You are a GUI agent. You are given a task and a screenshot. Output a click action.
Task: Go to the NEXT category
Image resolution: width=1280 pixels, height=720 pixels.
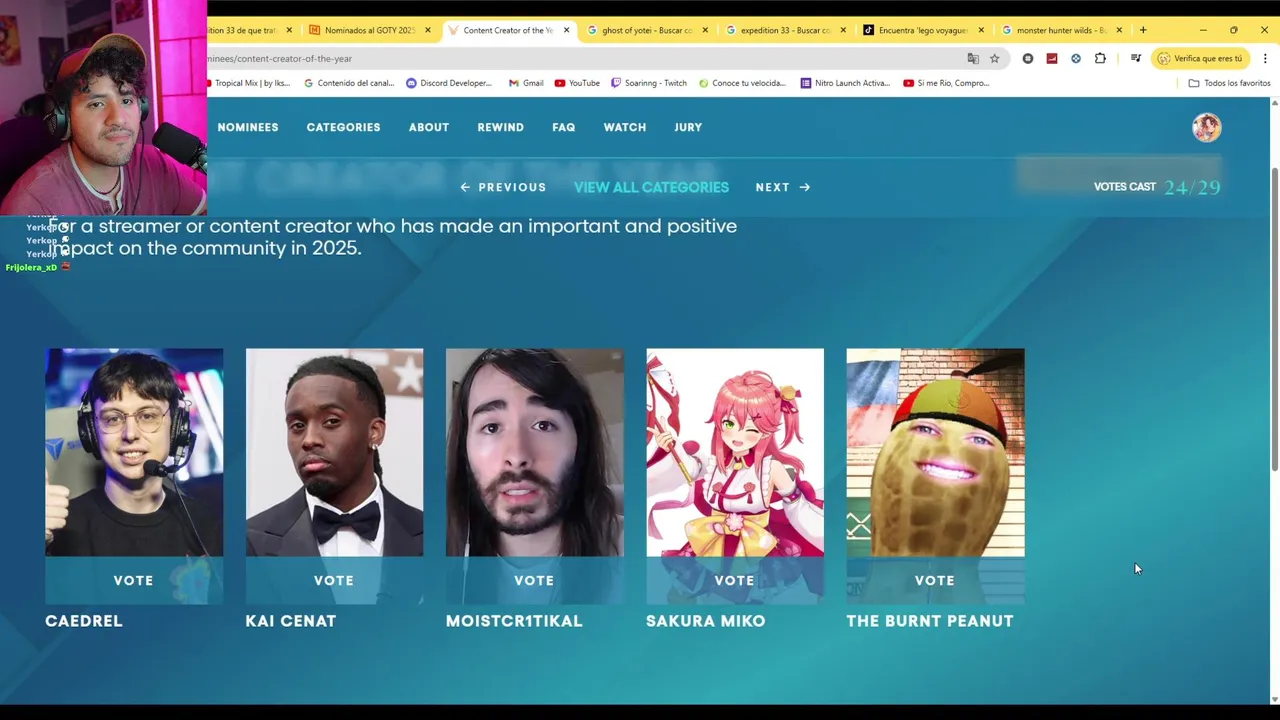[x=783, y=187]
